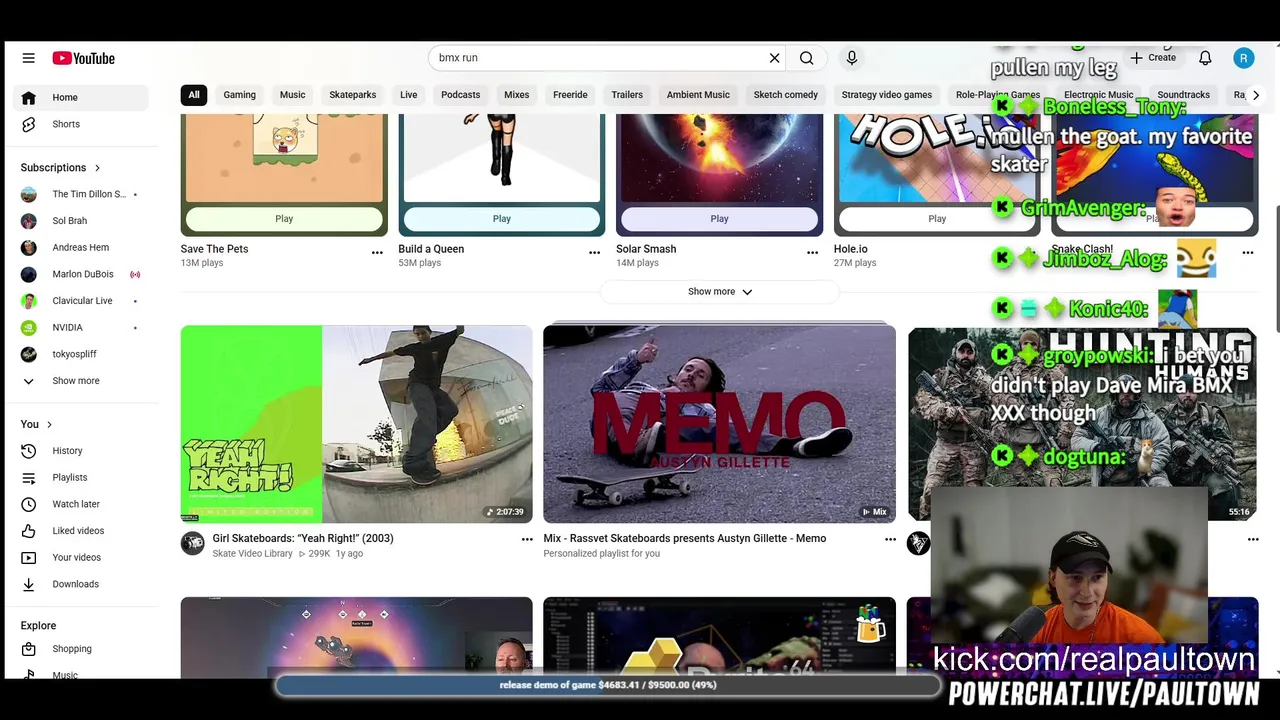1280x720 pixels.
Task: Click into the bmx run search field
Action: pyautogui.click(x=598, y=58)
